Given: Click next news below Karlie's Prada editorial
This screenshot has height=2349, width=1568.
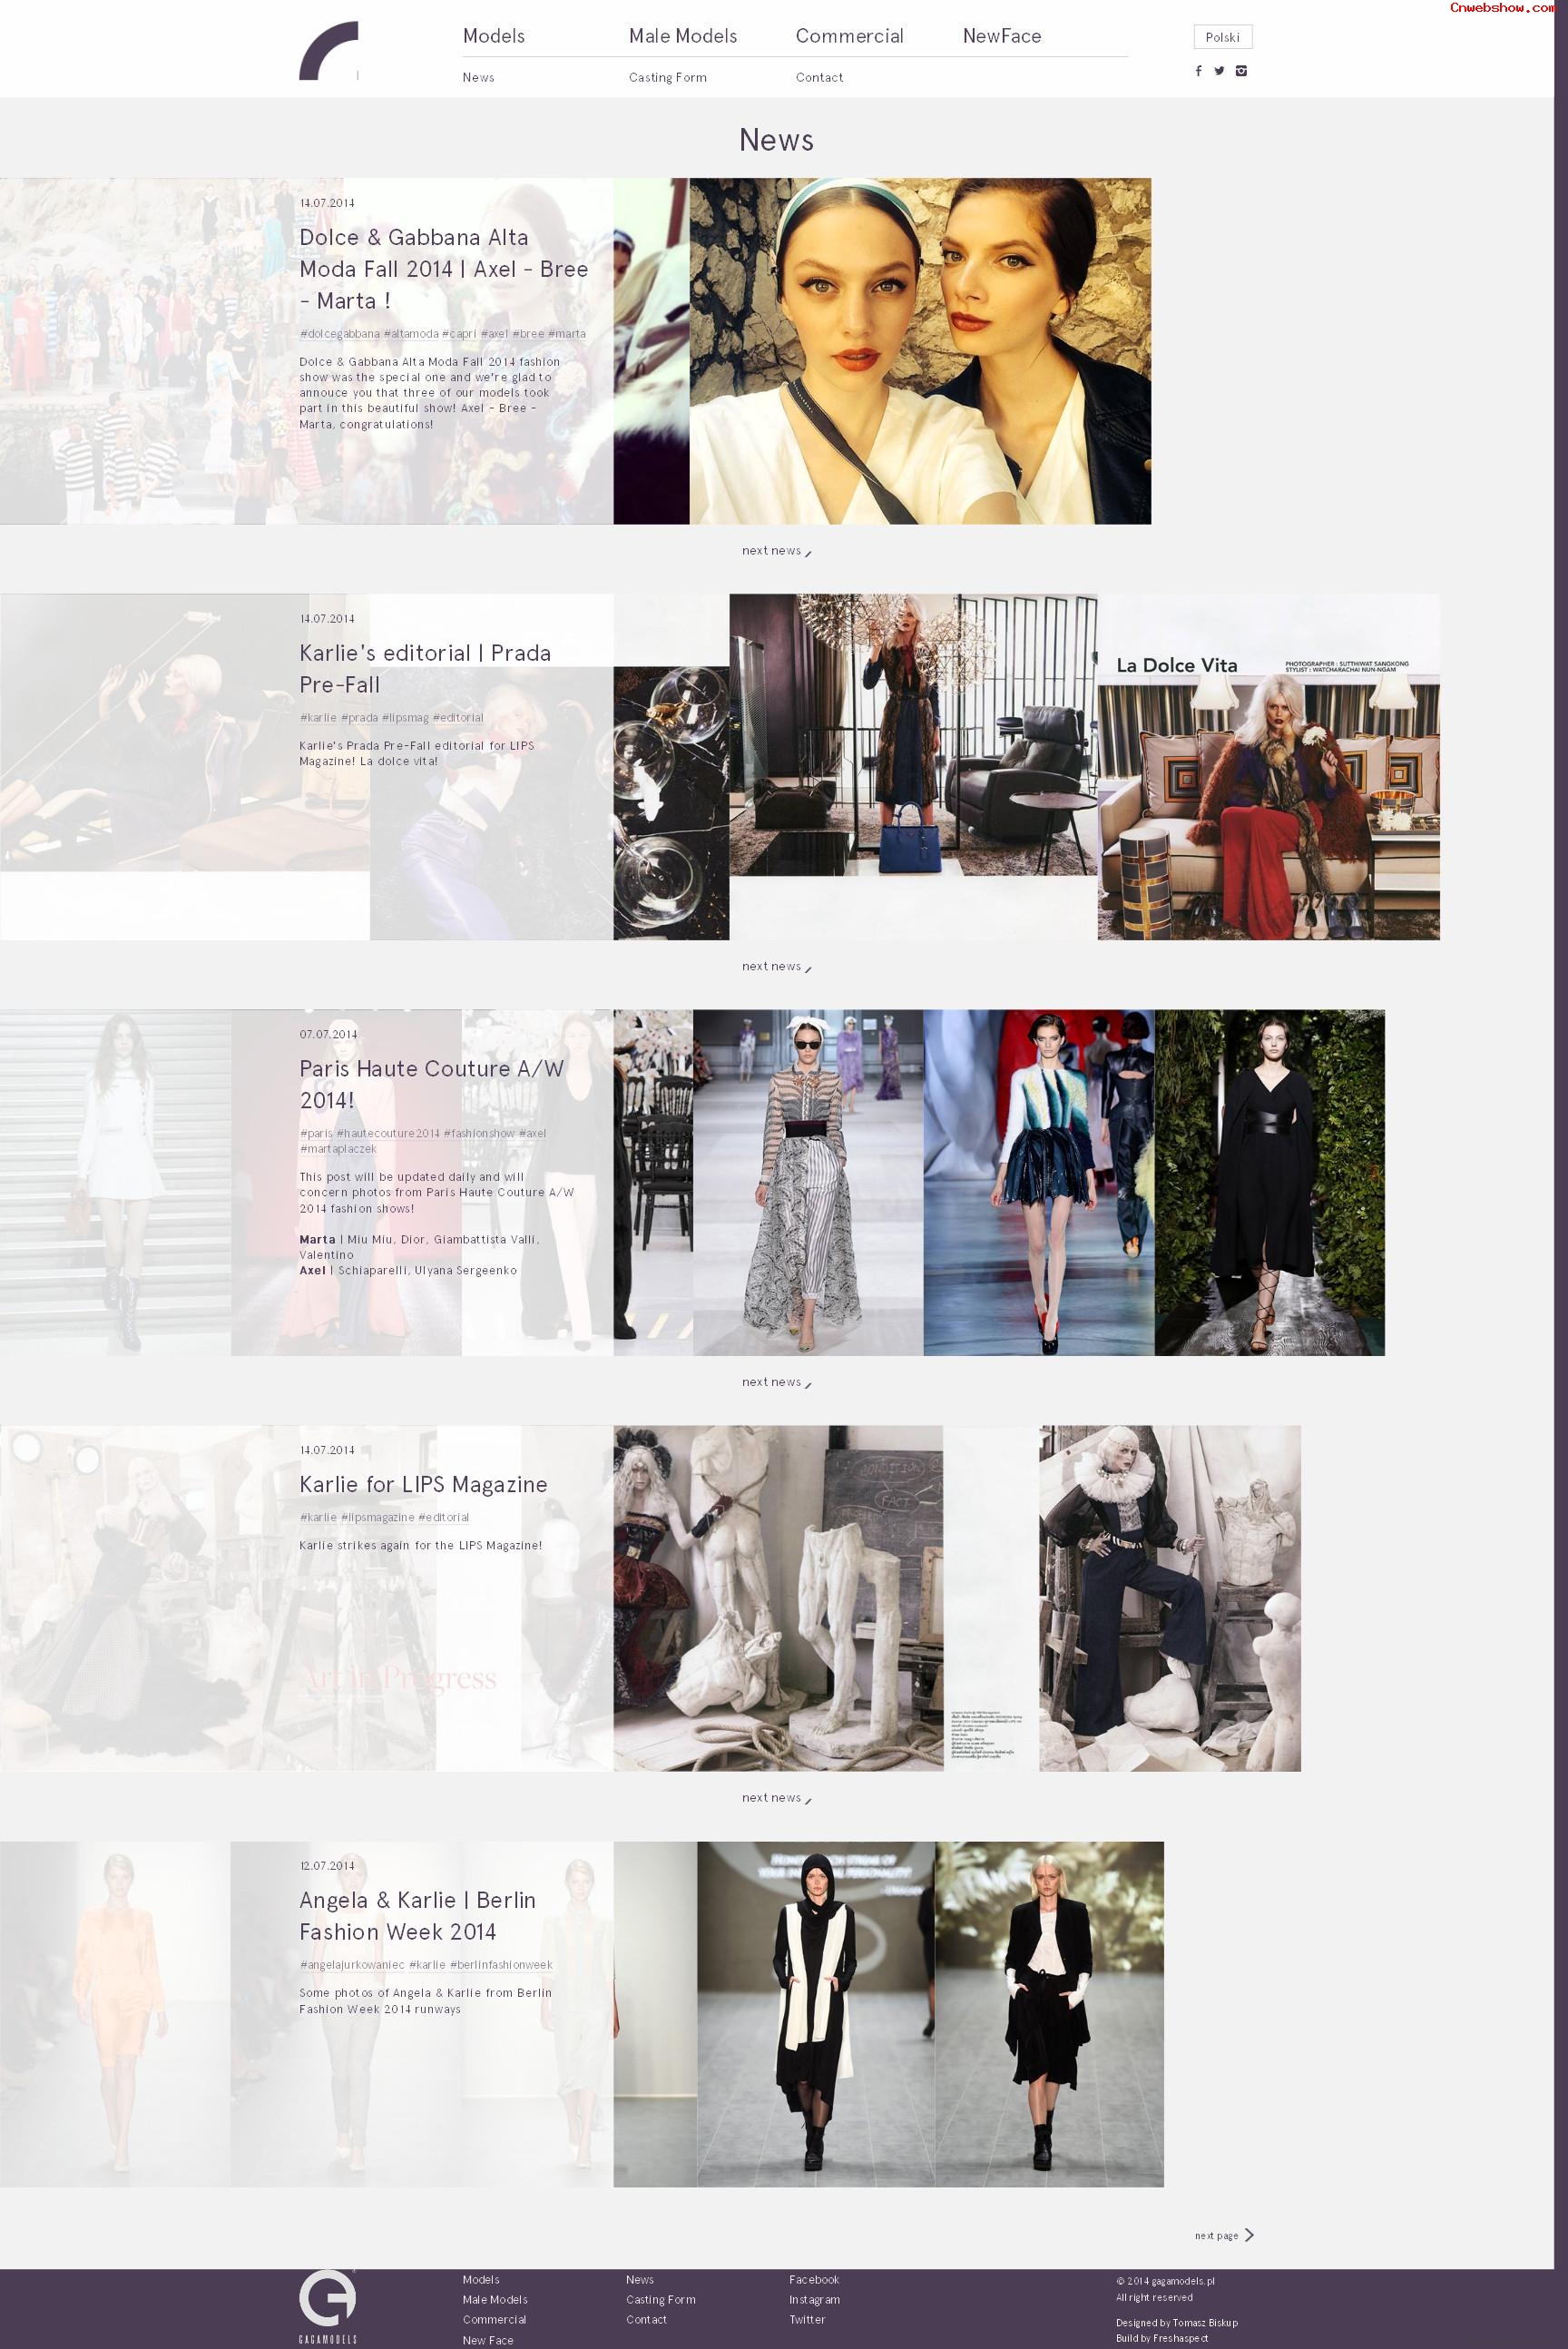Looking at the screenshot, I should 776,967.
